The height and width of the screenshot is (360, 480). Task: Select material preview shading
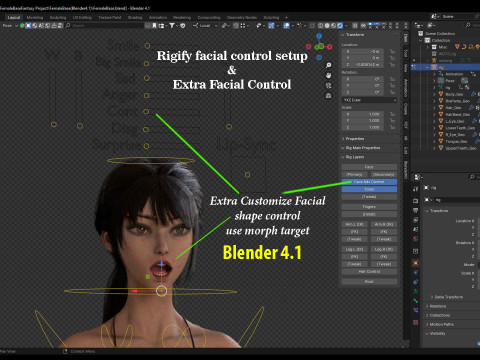tap(333, 25)
